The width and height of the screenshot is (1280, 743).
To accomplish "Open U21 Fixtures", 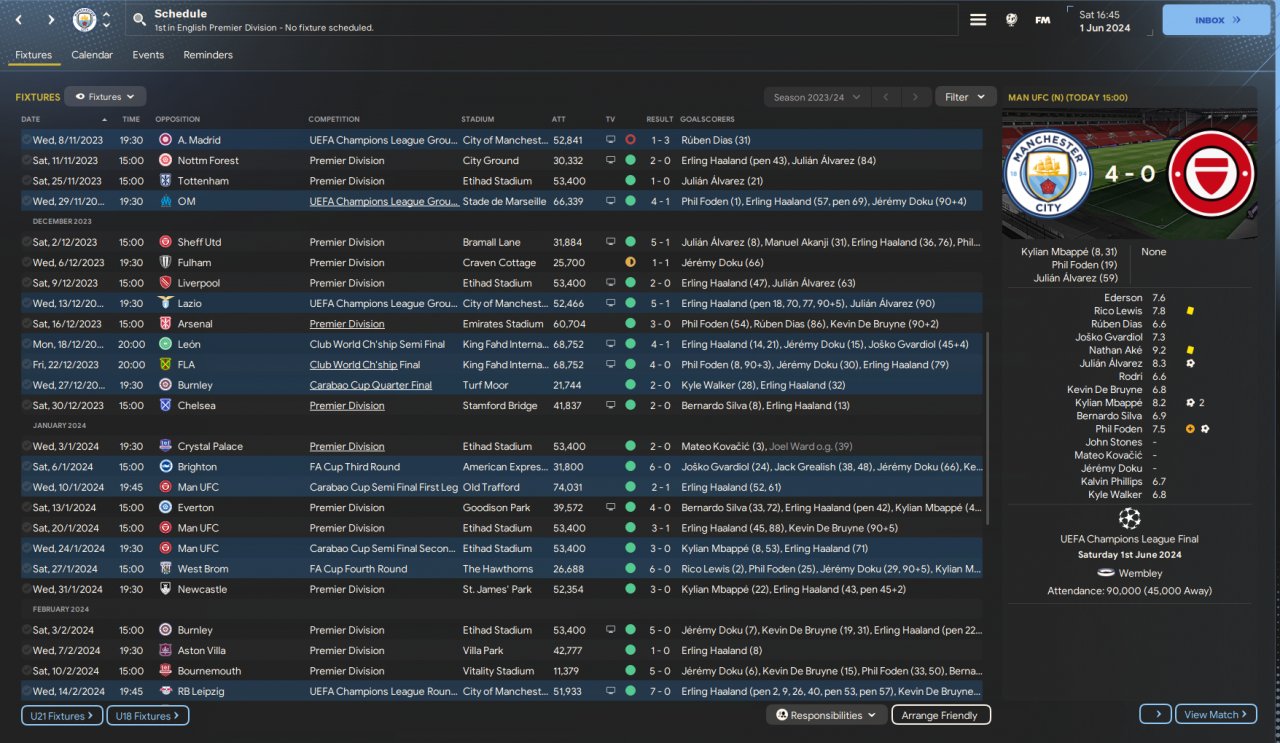I will click(62, 715).
